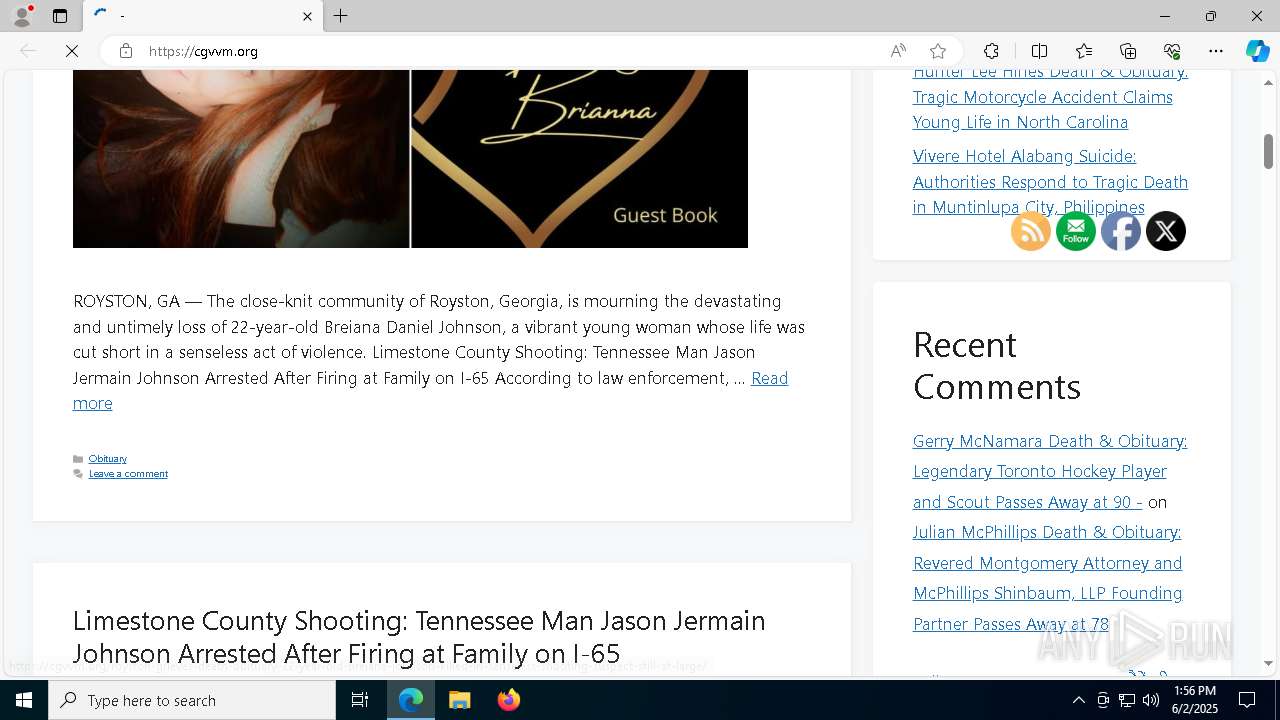Open the Brianna Guest Book image
This screenshot has width=1280, height=720.
(410, 159)
